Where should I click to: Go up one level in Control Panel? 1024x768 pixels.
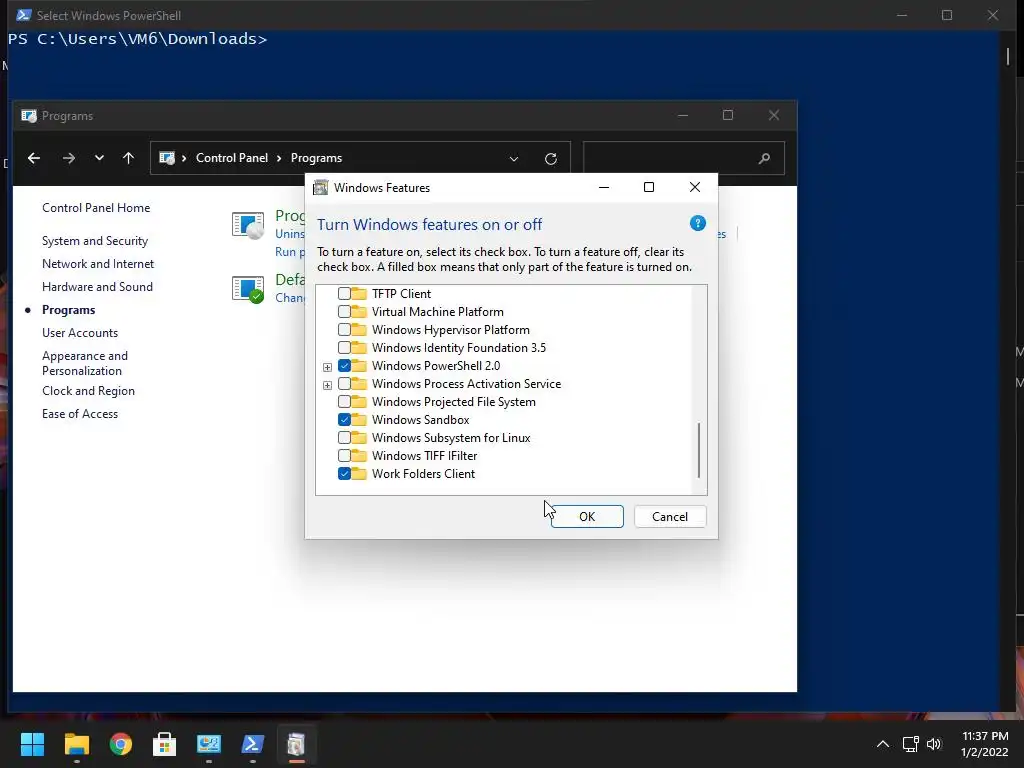coord(129,158)
